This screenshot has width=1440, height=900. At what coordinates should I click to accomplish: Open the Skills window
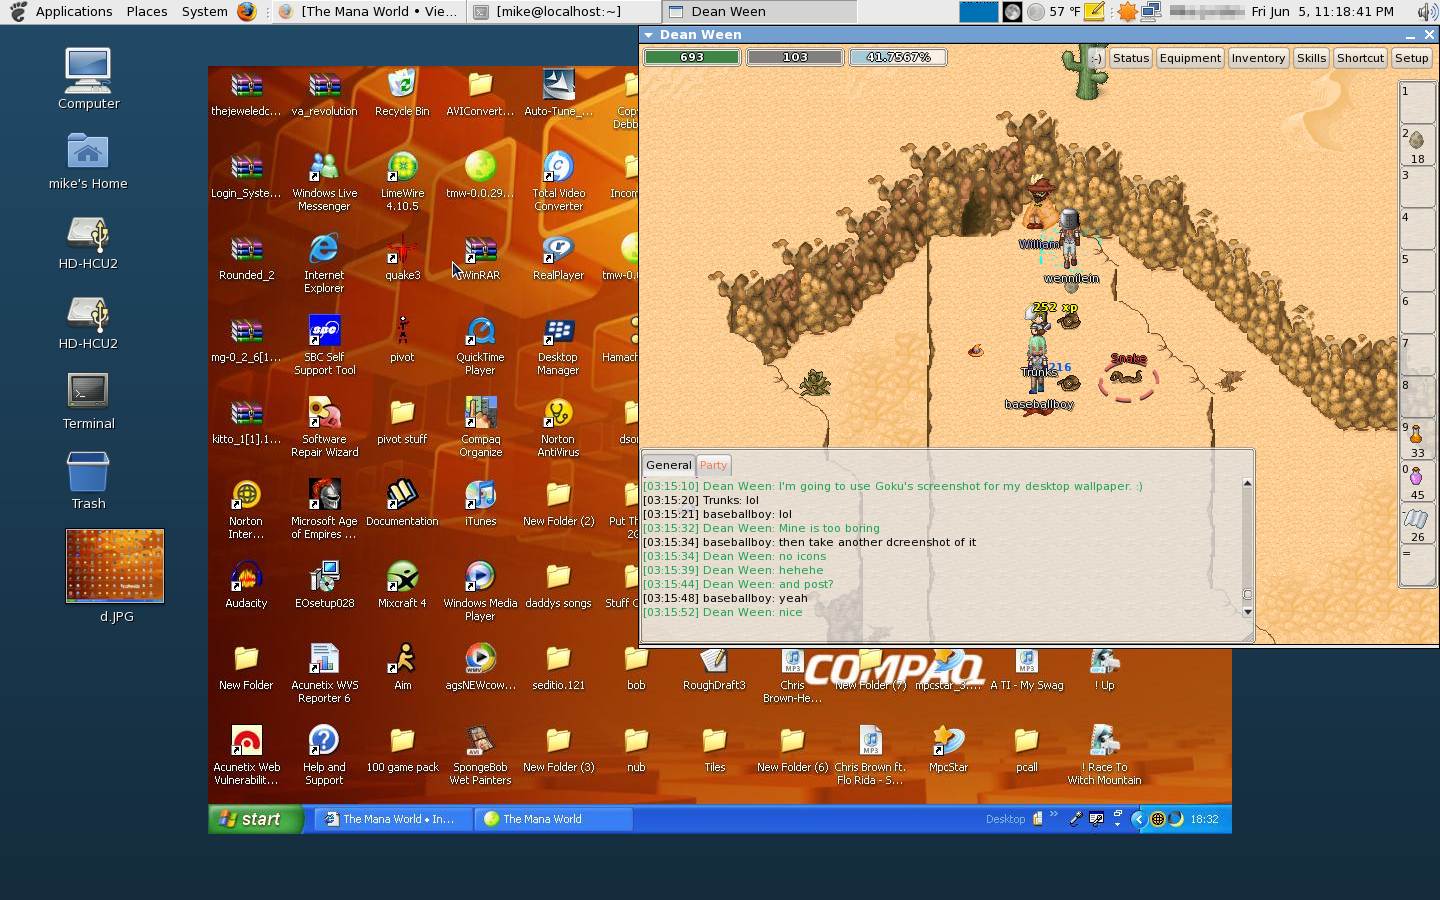click(x=1311, y=58)
